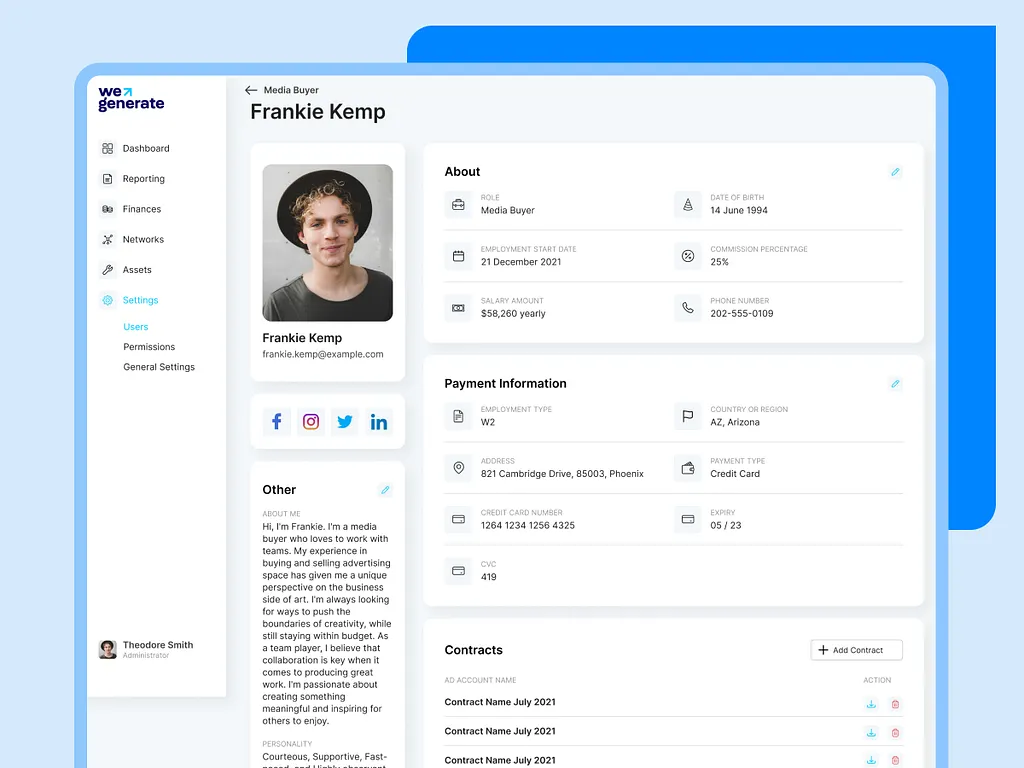Go back via Media Buyer breadcrumb
This screenshot has height=768, width=1024.
tap(291, 90)
